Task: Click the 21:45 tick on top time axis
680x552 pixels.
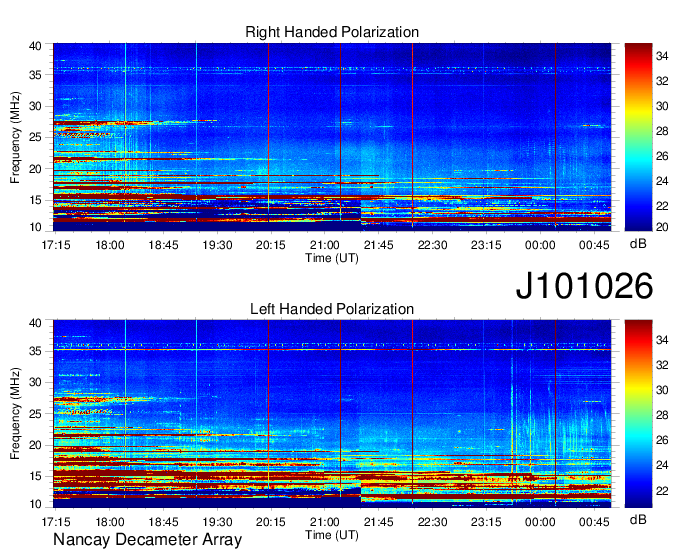Action: point(379,245)
